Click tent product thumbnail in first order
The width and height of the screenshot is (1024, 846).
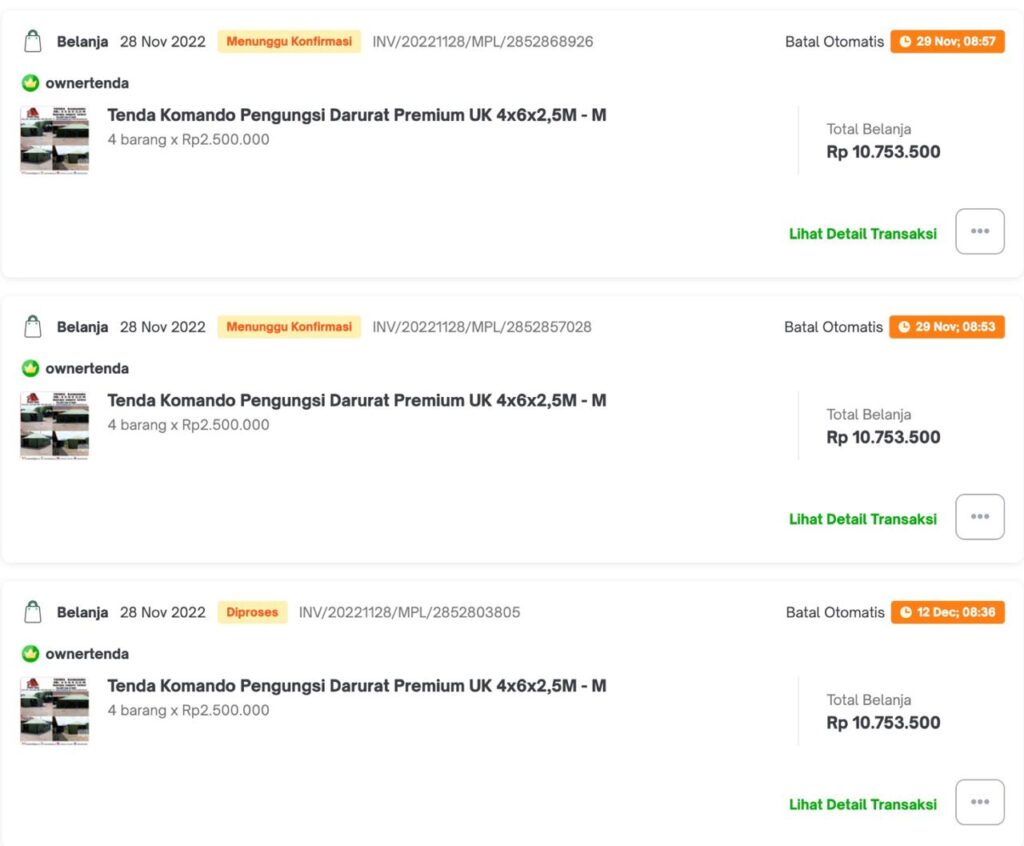pos(55,140)
